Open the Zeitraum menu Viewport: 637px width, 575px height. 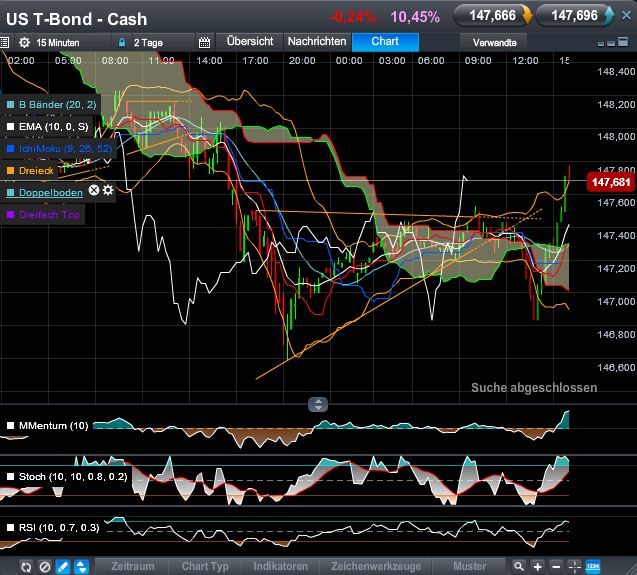pos(133,566)
